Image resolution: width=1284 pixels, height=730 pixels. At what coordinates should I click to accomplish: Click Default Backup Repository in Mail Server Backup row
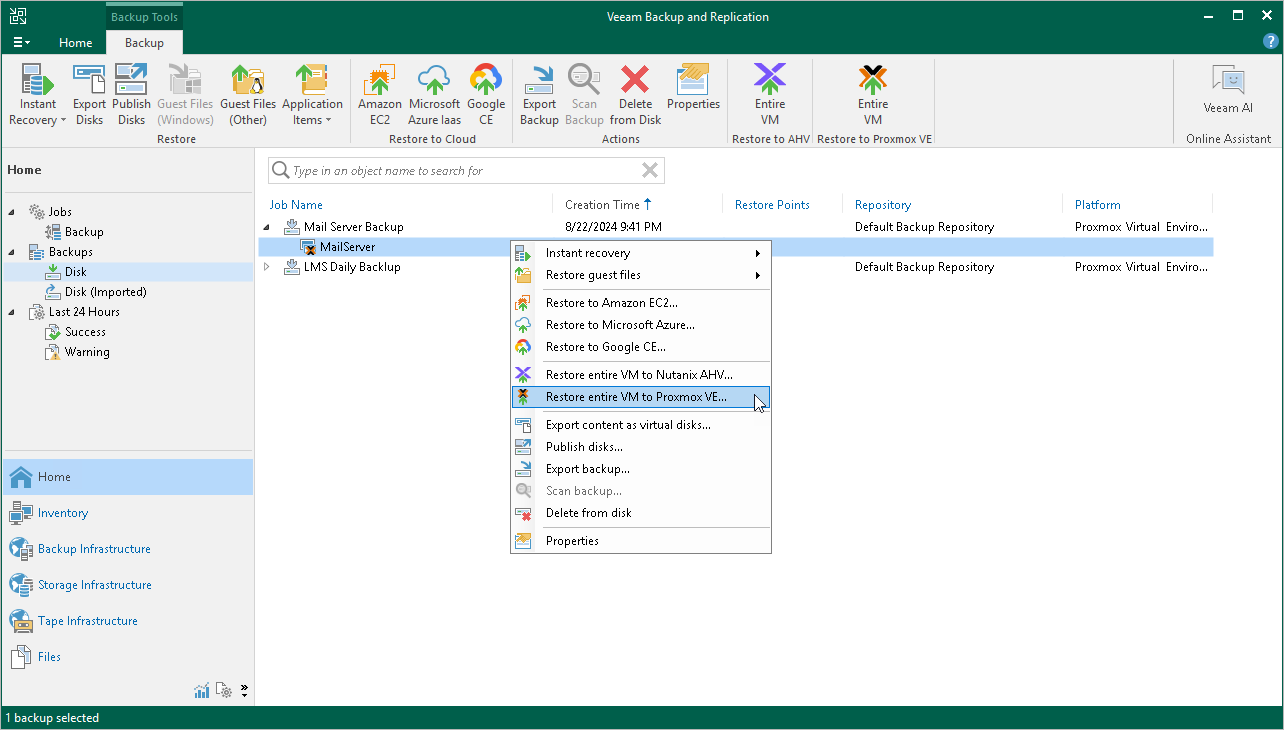point(924,227)
